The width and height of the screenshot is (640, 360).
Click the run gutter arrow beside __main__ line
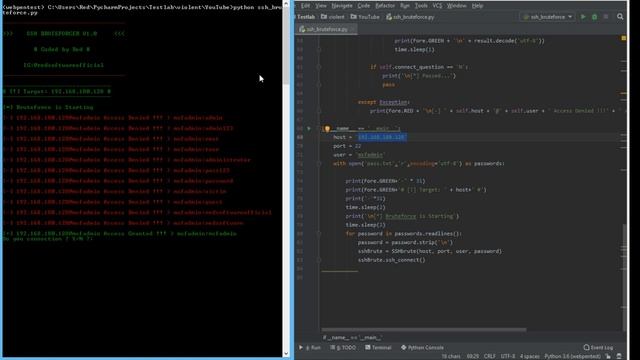tap(309, 129)
